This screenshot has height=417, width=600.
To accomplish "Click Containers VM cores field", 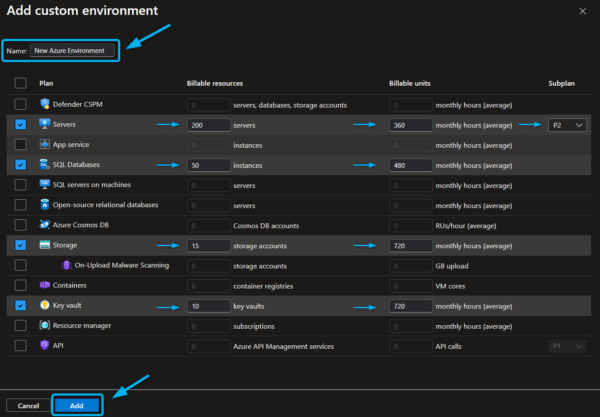I will pos(411,286).
